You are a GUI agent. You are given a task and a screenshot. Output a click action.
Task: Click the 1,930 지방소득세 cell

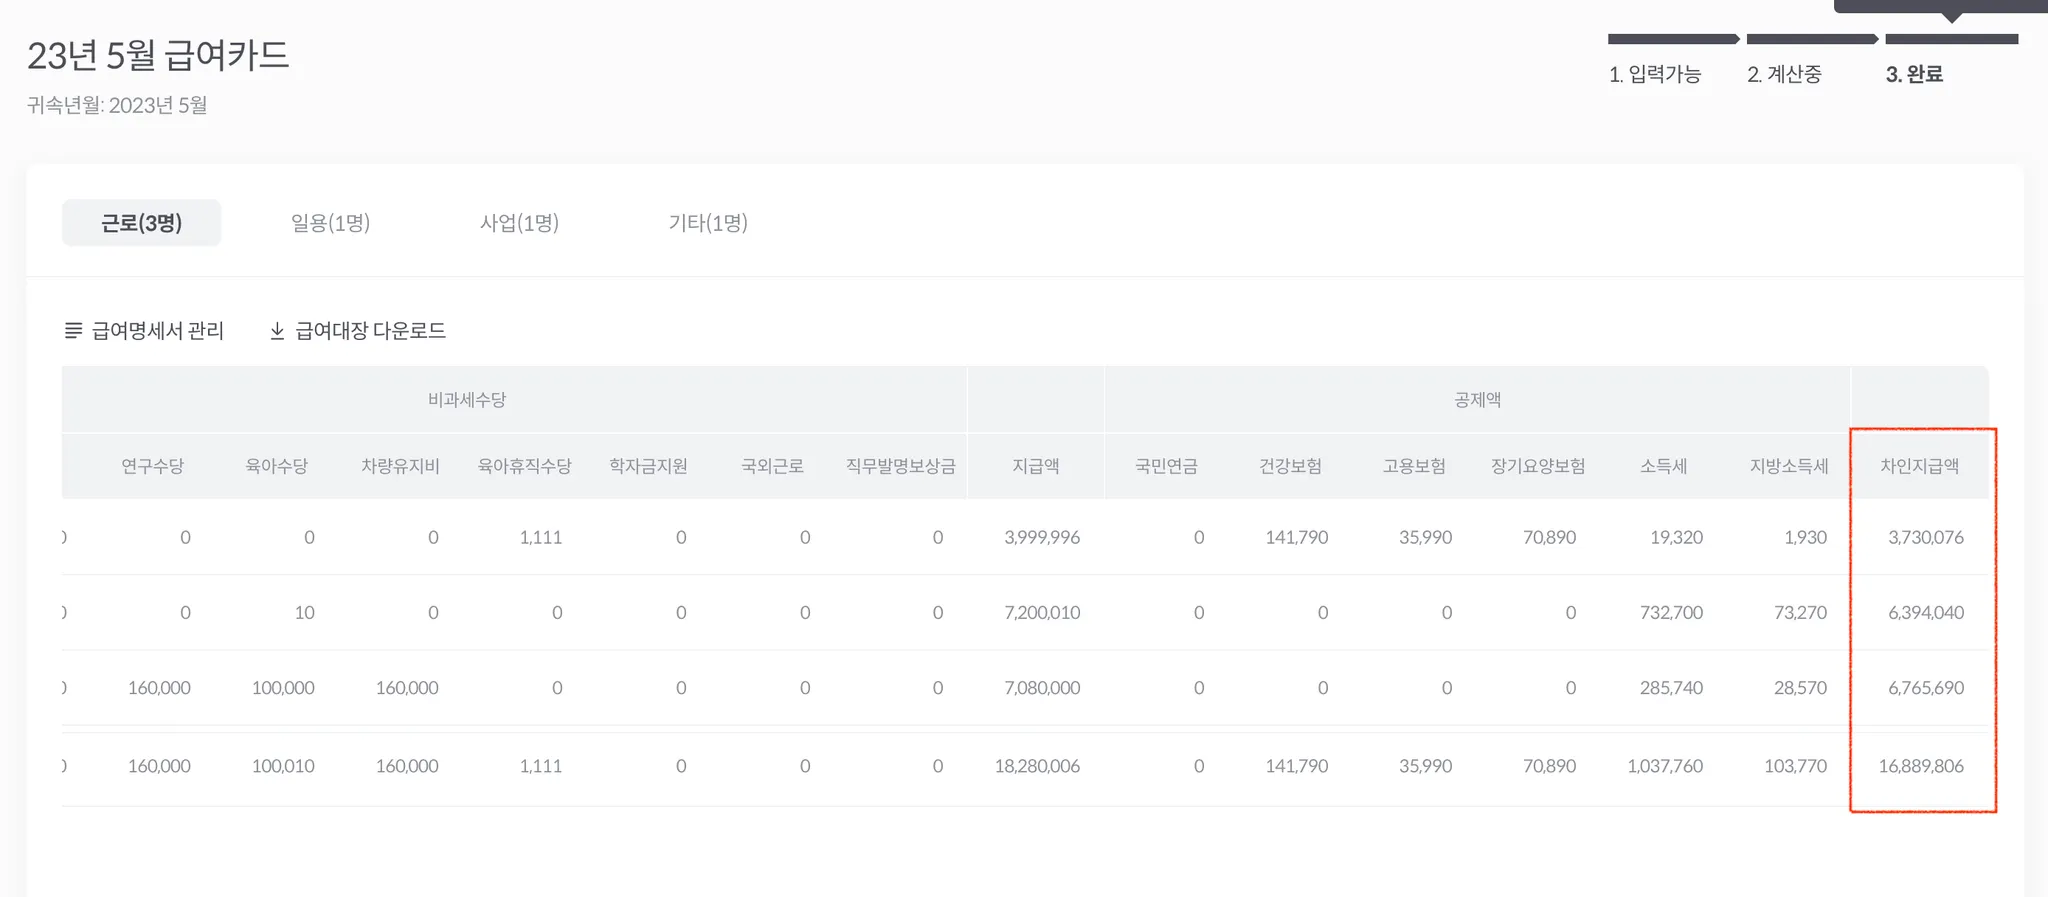pos(1805,537)
